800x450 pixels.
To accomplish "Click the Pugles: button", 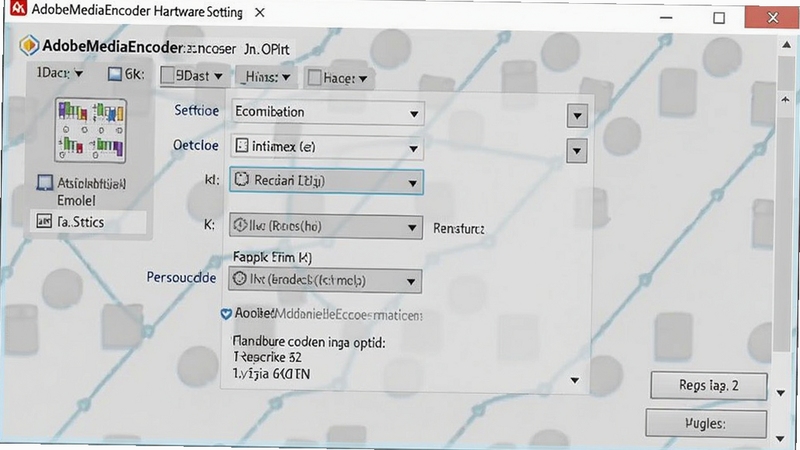I will (x=706, y=423).
